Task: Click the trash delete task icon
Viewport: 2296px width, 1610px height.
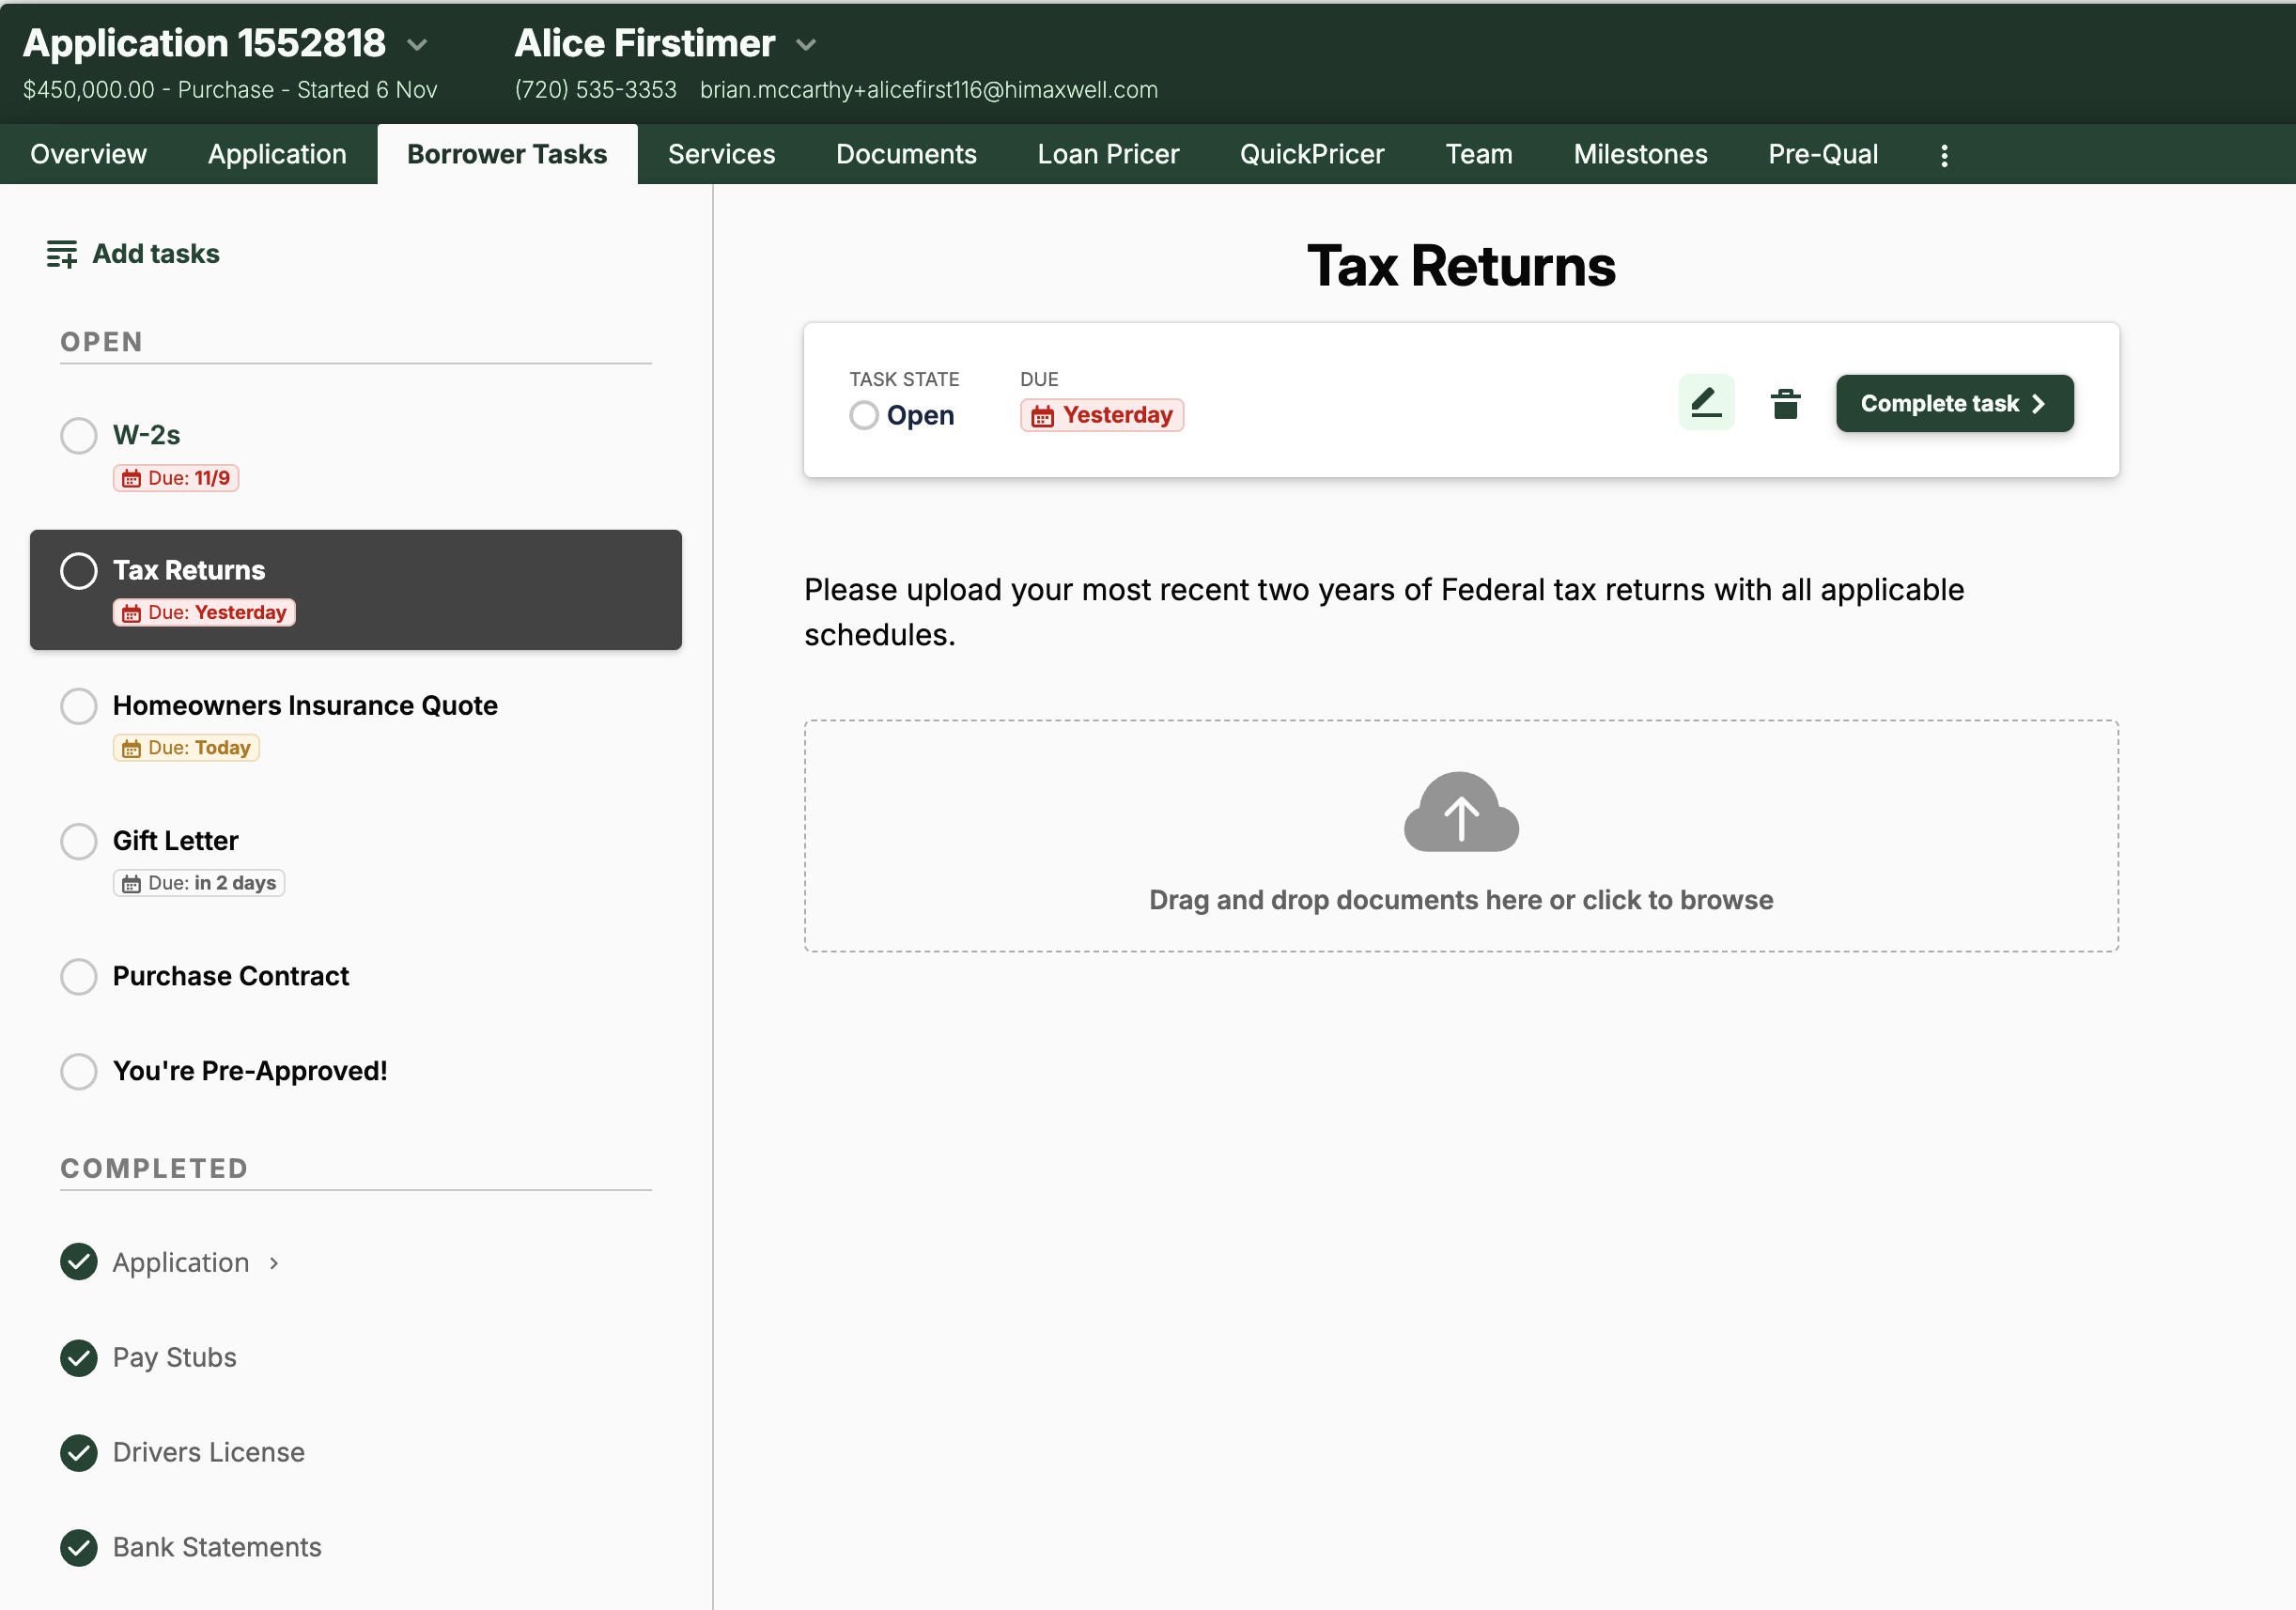Action: pyautogui.click(x=1785, y=404)
